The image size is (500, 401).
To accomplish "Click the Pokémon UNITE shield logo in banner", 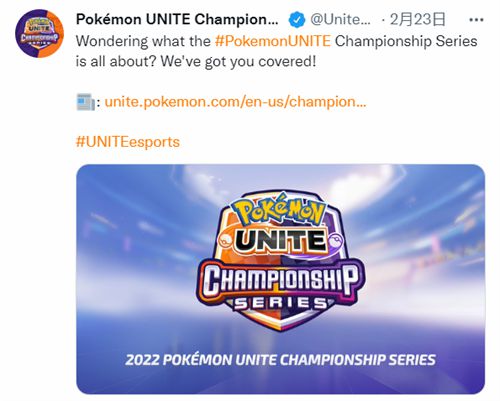I will point(281,261).
